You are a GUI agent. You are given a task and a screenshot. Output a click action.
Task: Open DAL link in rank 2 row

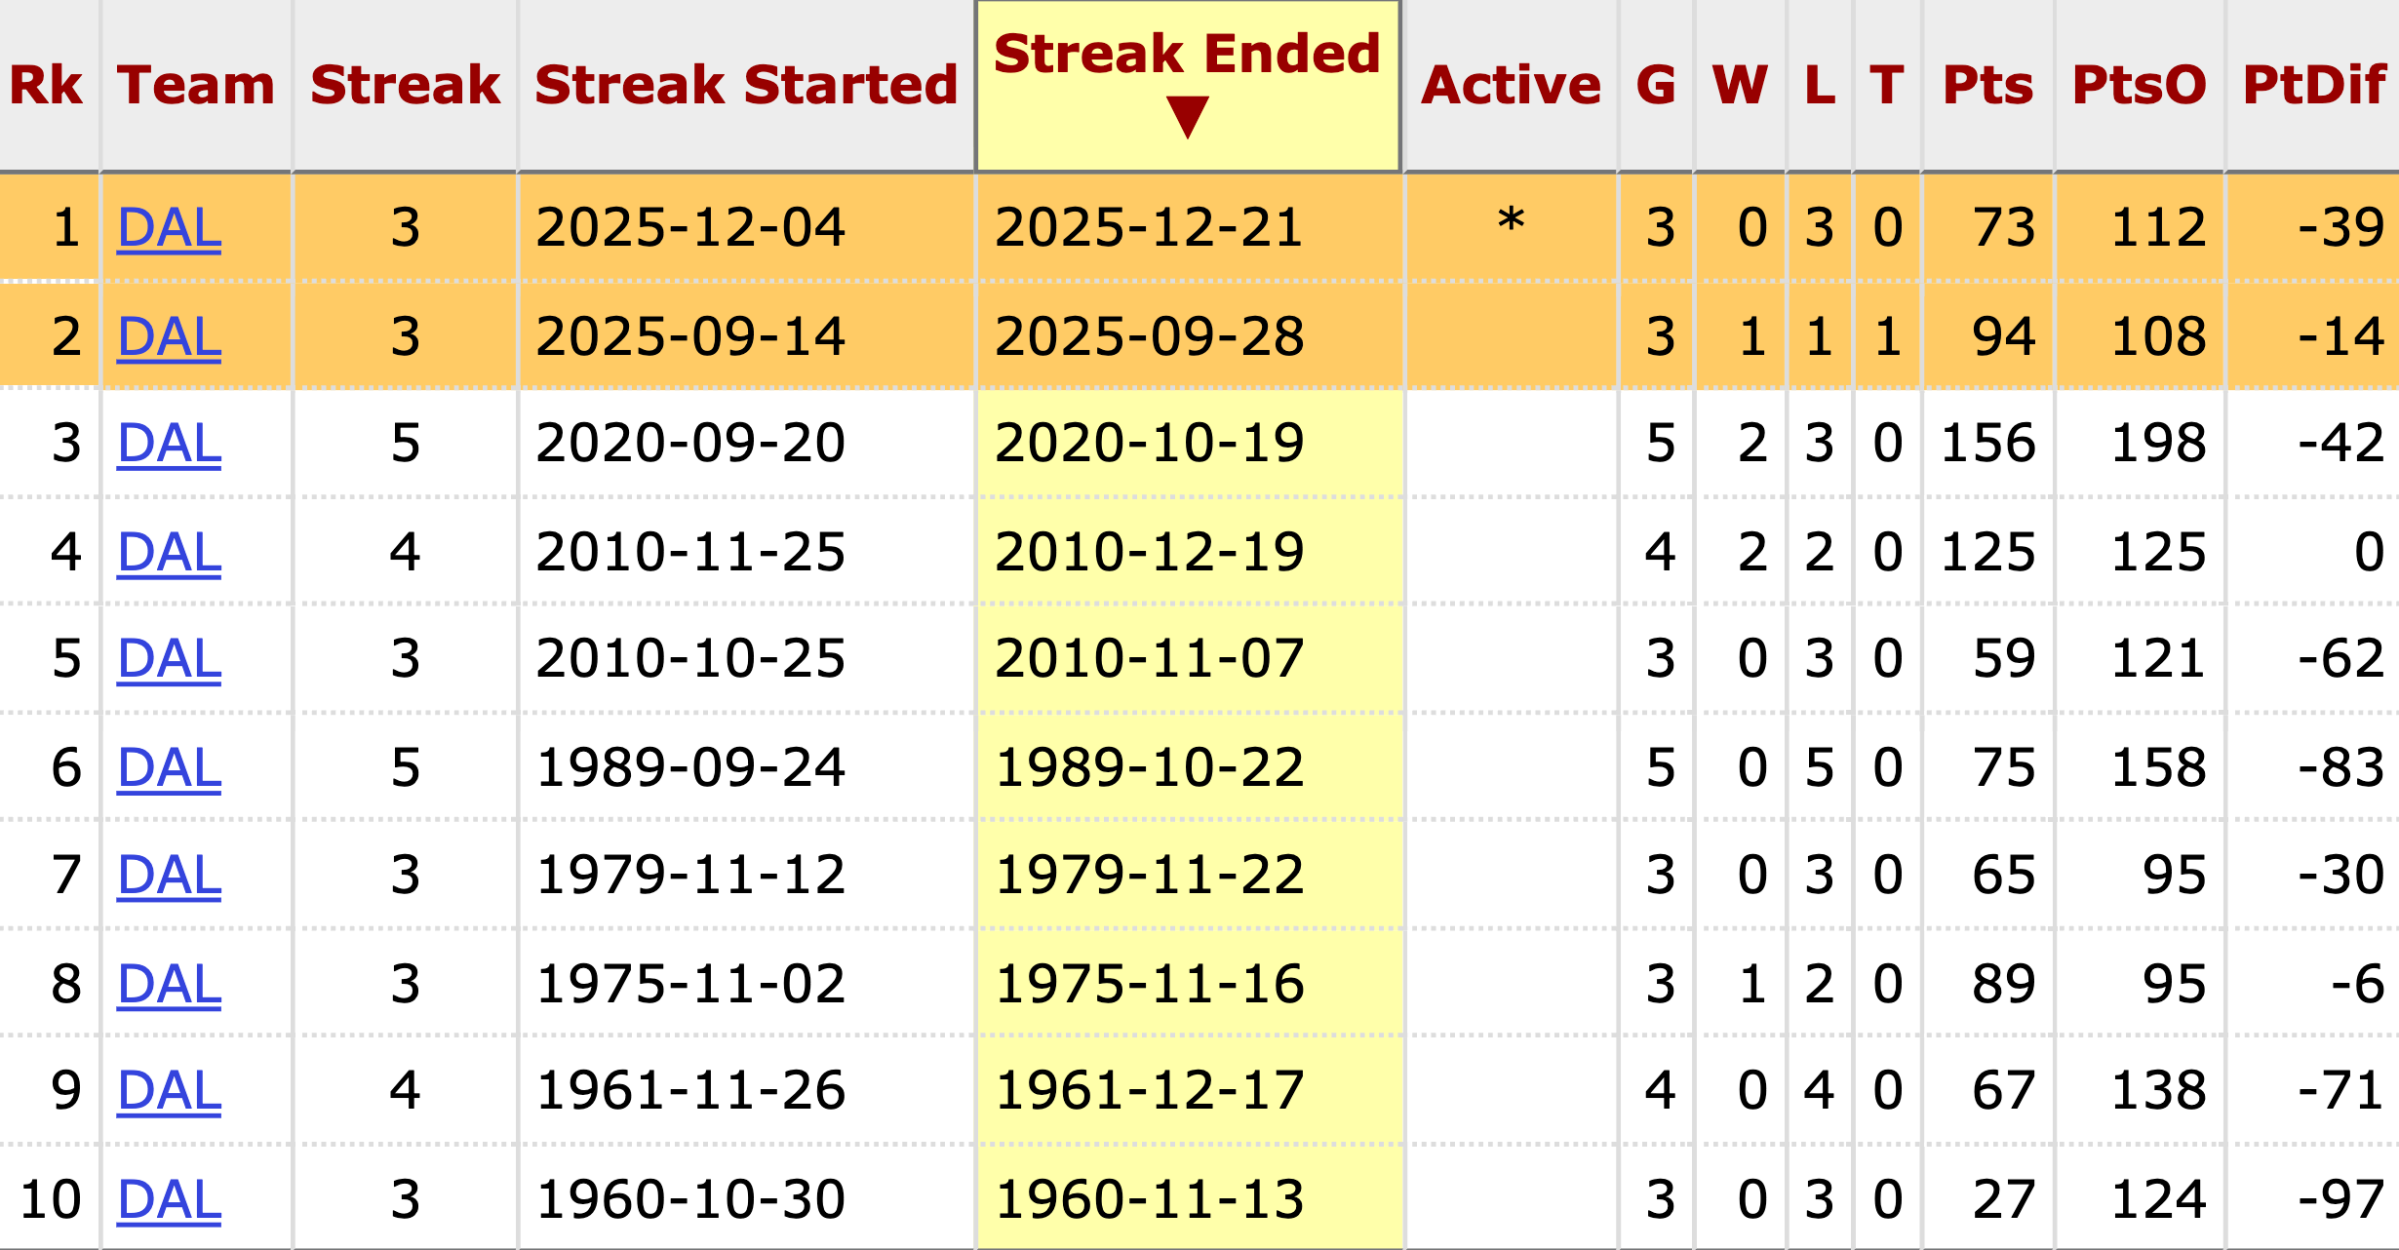169,337
